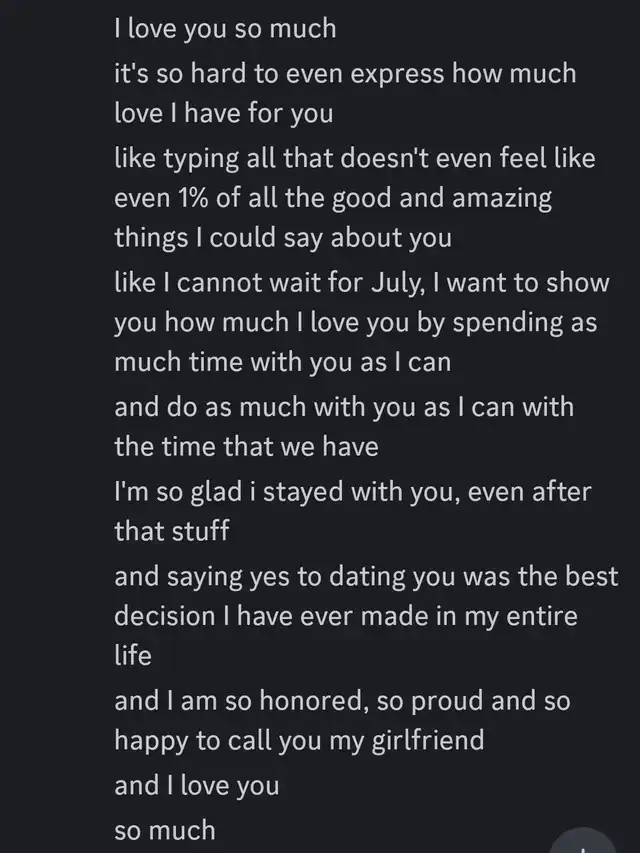
Task: Click the line starting "even 1% of all"
Action: 333,198
